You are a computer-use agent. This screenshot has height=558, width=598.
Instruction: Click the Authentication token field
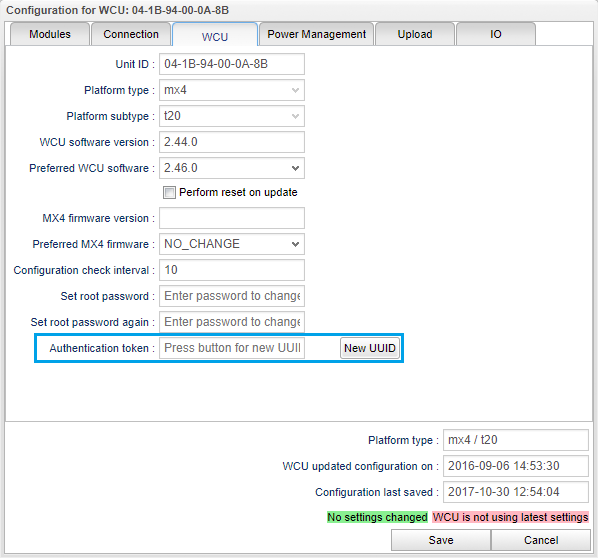coord(232,348)
